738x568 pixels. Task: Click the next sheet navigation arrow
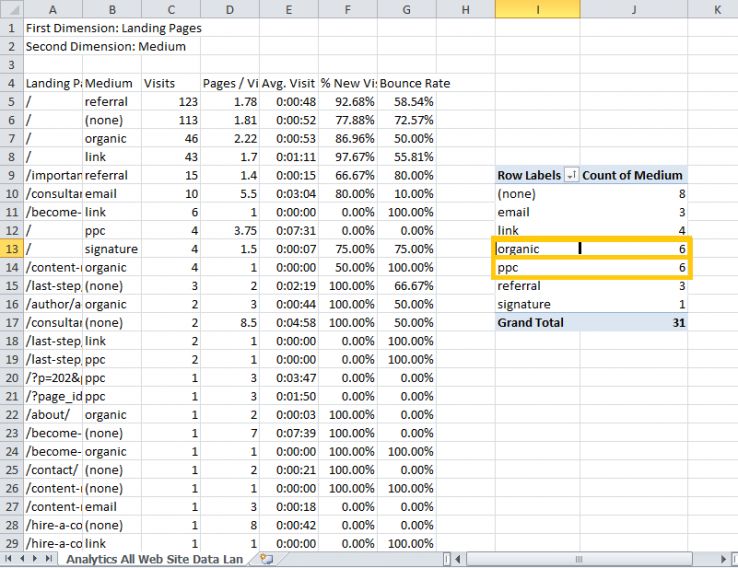coord(35,559)
